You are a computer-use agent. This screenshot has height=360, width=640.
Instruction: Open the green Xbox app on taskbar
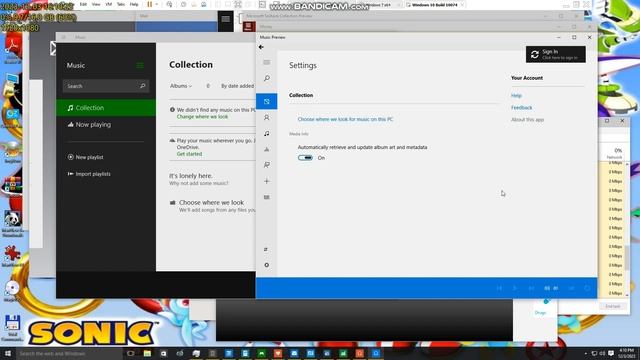pos(262,353)
